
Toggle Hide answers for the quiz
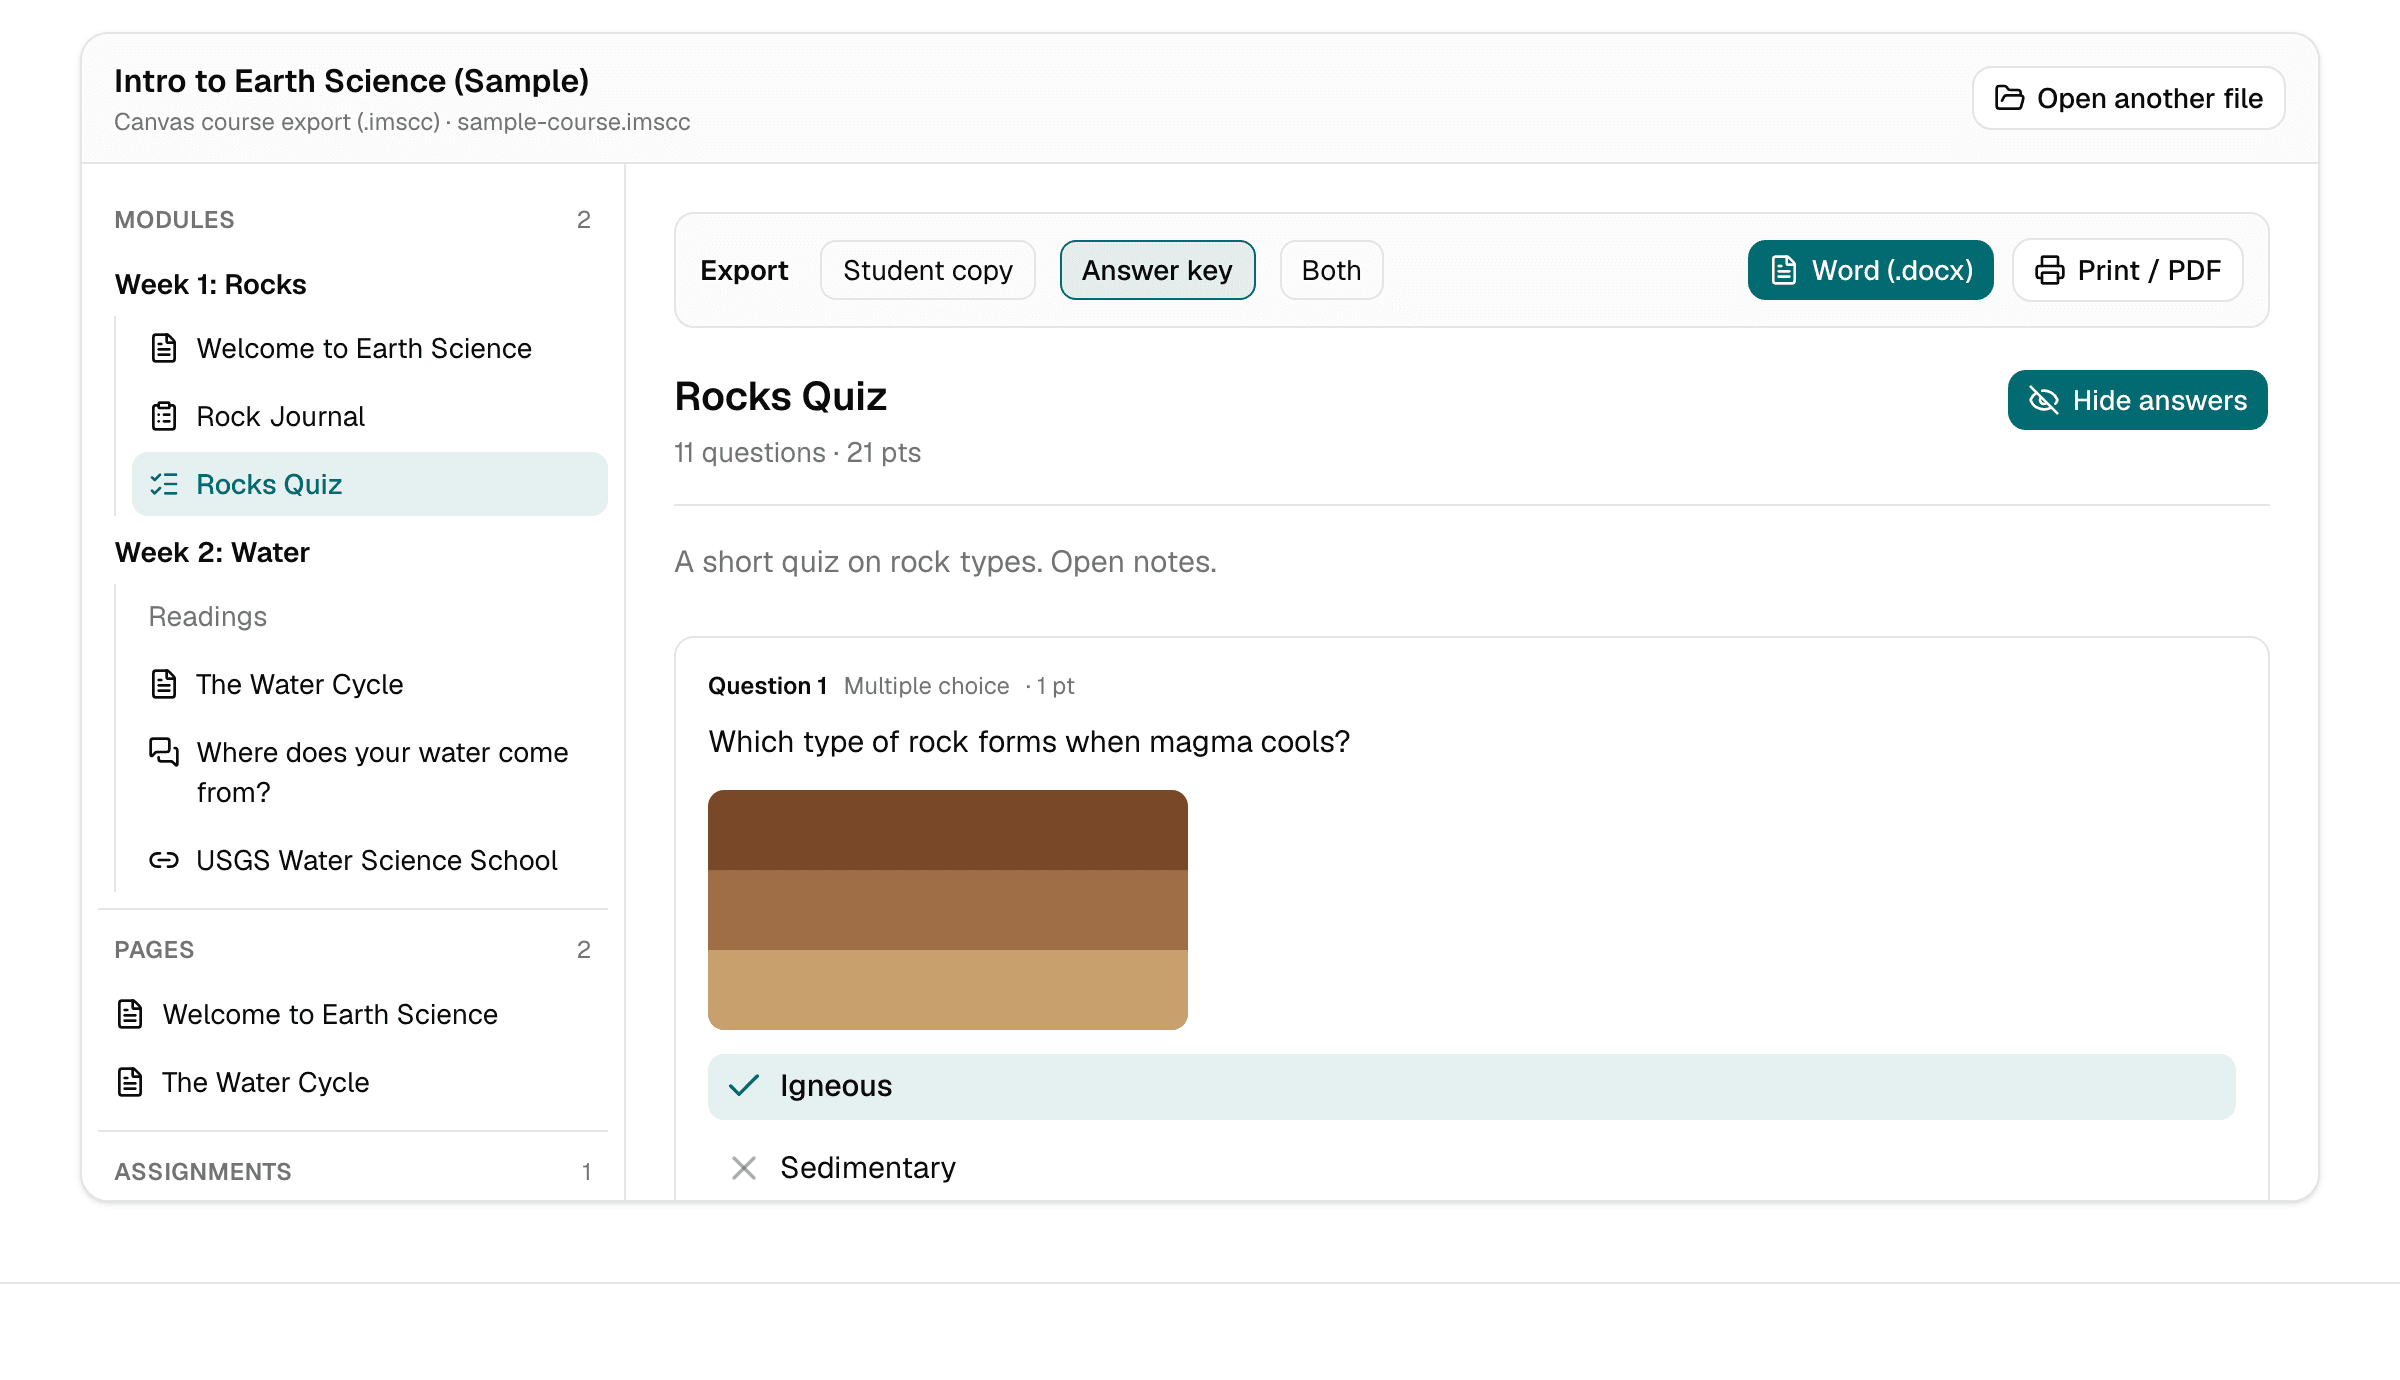[x=2138, y=400]
